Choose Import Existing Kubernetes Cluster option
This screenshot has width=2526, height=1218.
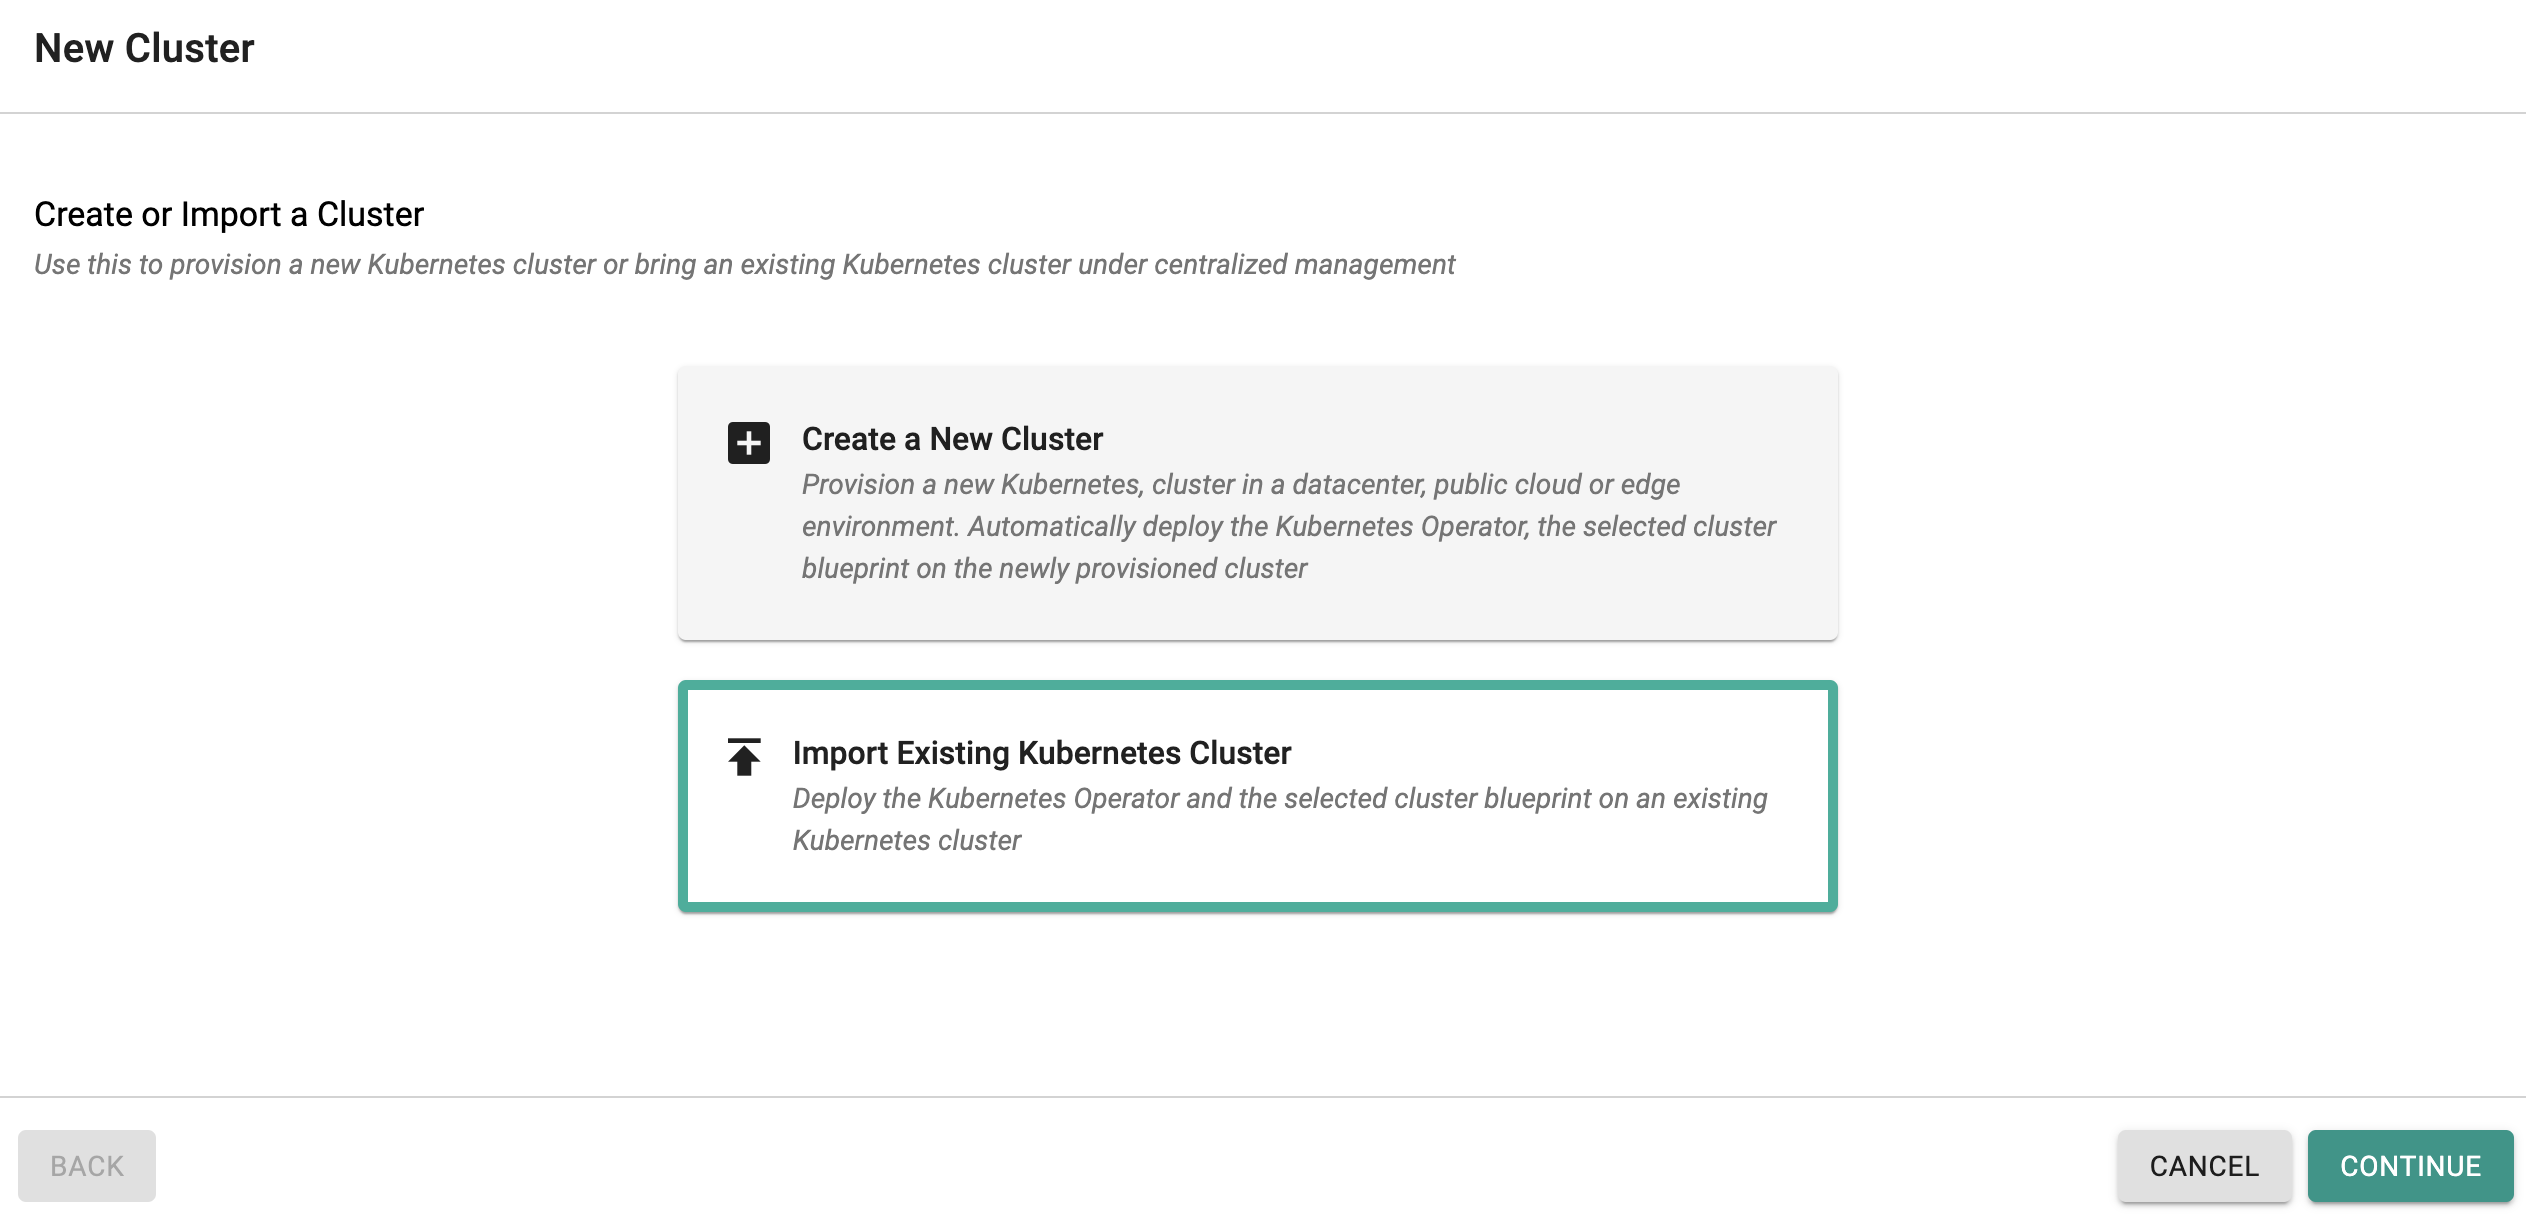(x=1257, y=796)
